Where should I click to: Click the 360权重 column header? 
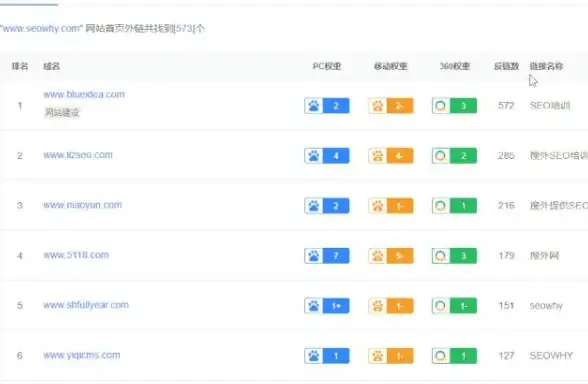(x=455, y=66)
